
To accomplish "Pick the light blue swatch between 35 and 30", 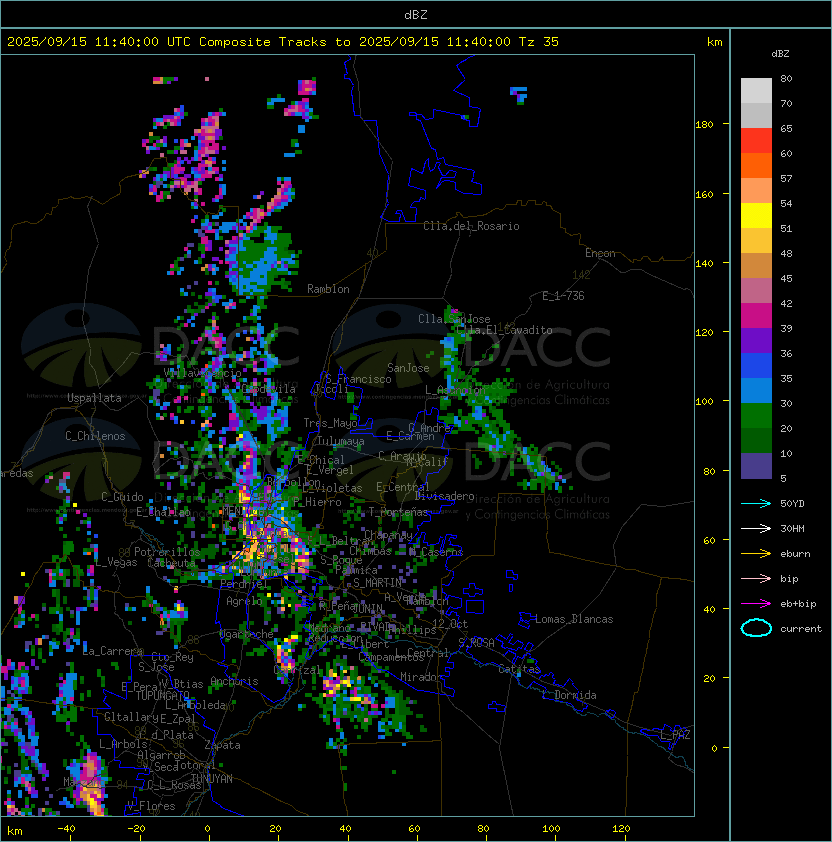I will click(x=756, y=391).
